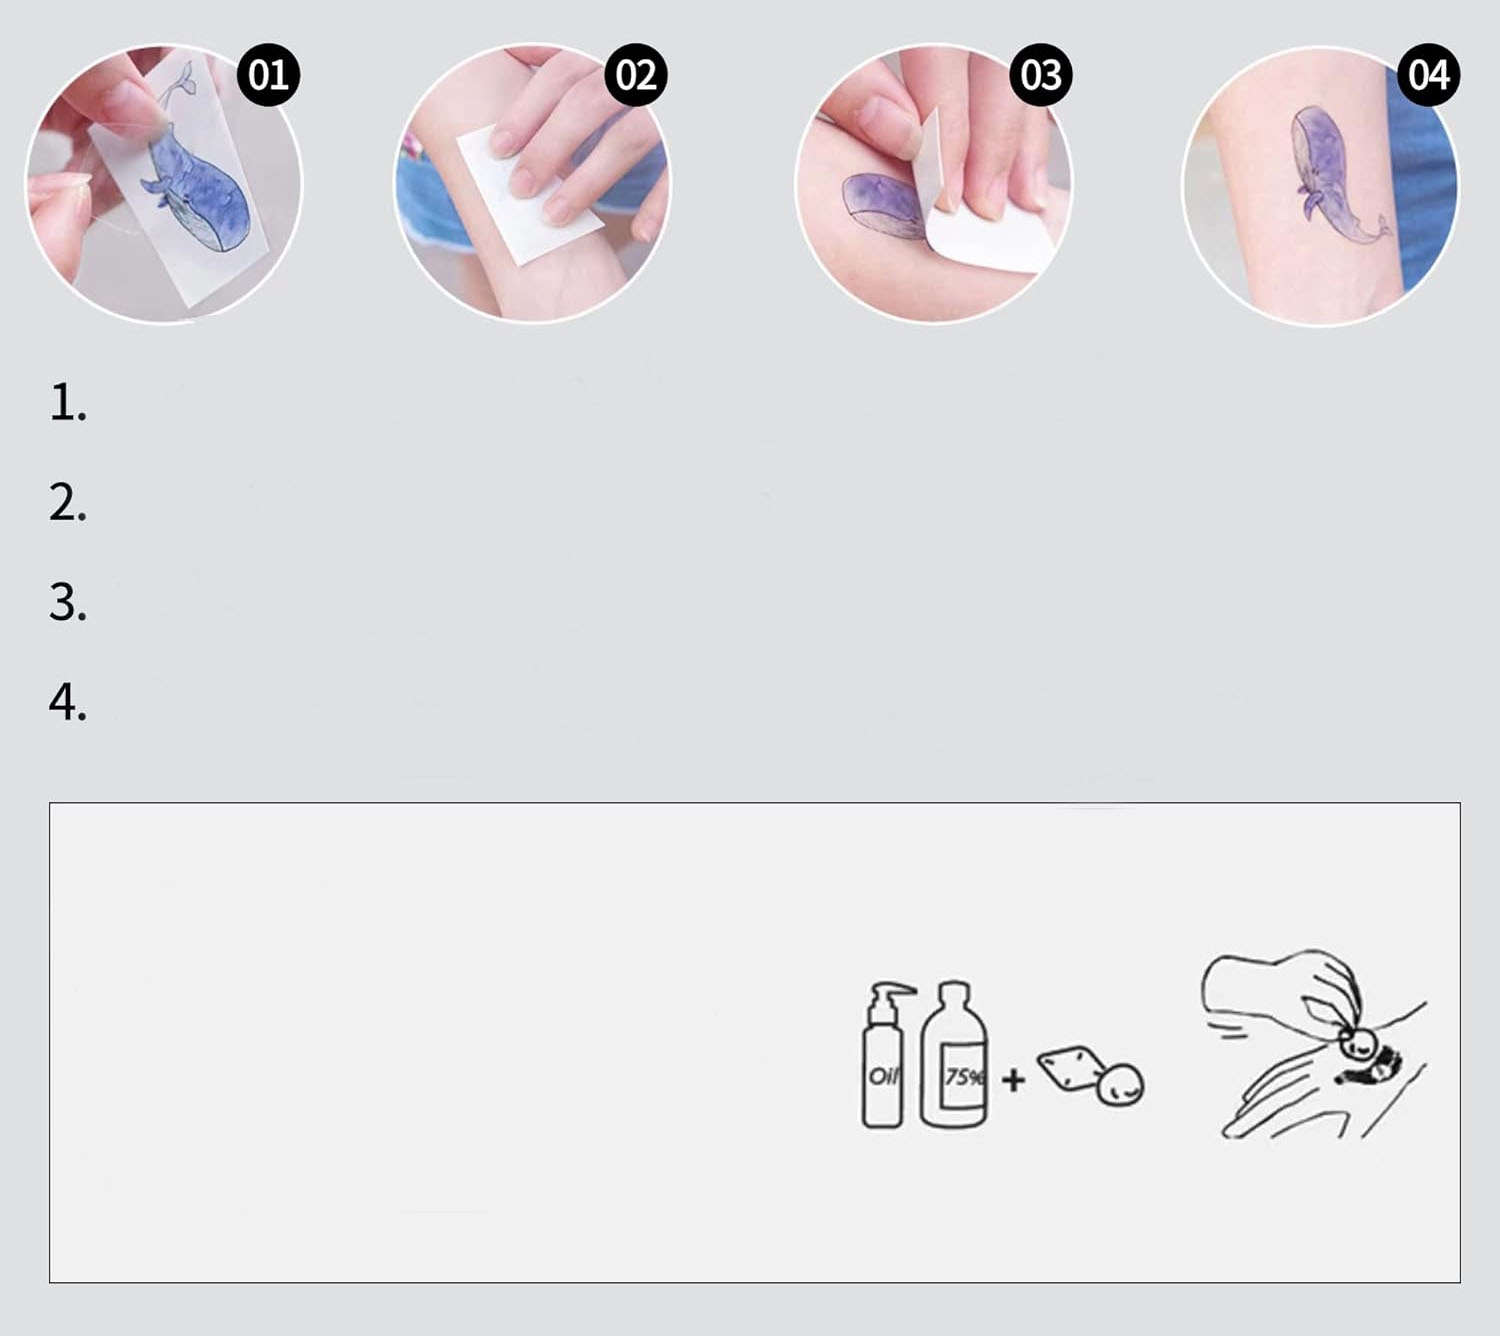
Task: Click the 03 step number badge
Action: click(1041, 75)
